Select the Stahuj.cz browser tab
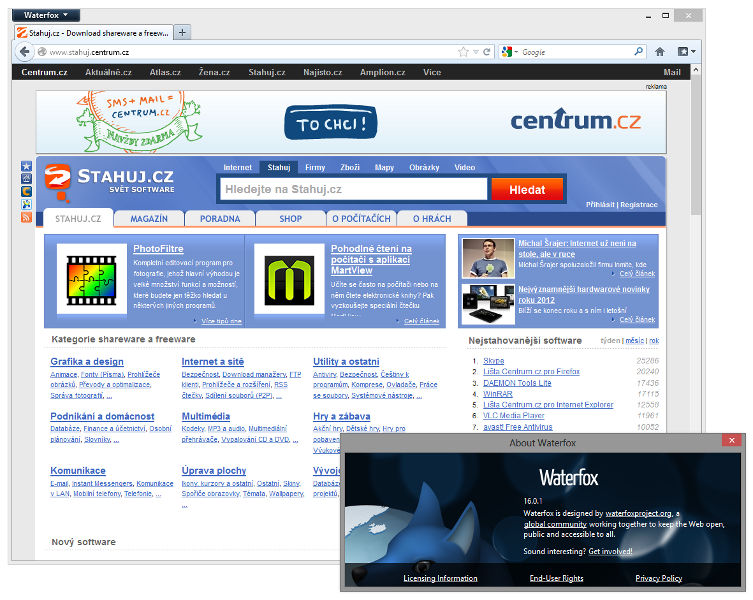Image resolution: width=753 pixels, height=600 pixels. click(93, 33)
